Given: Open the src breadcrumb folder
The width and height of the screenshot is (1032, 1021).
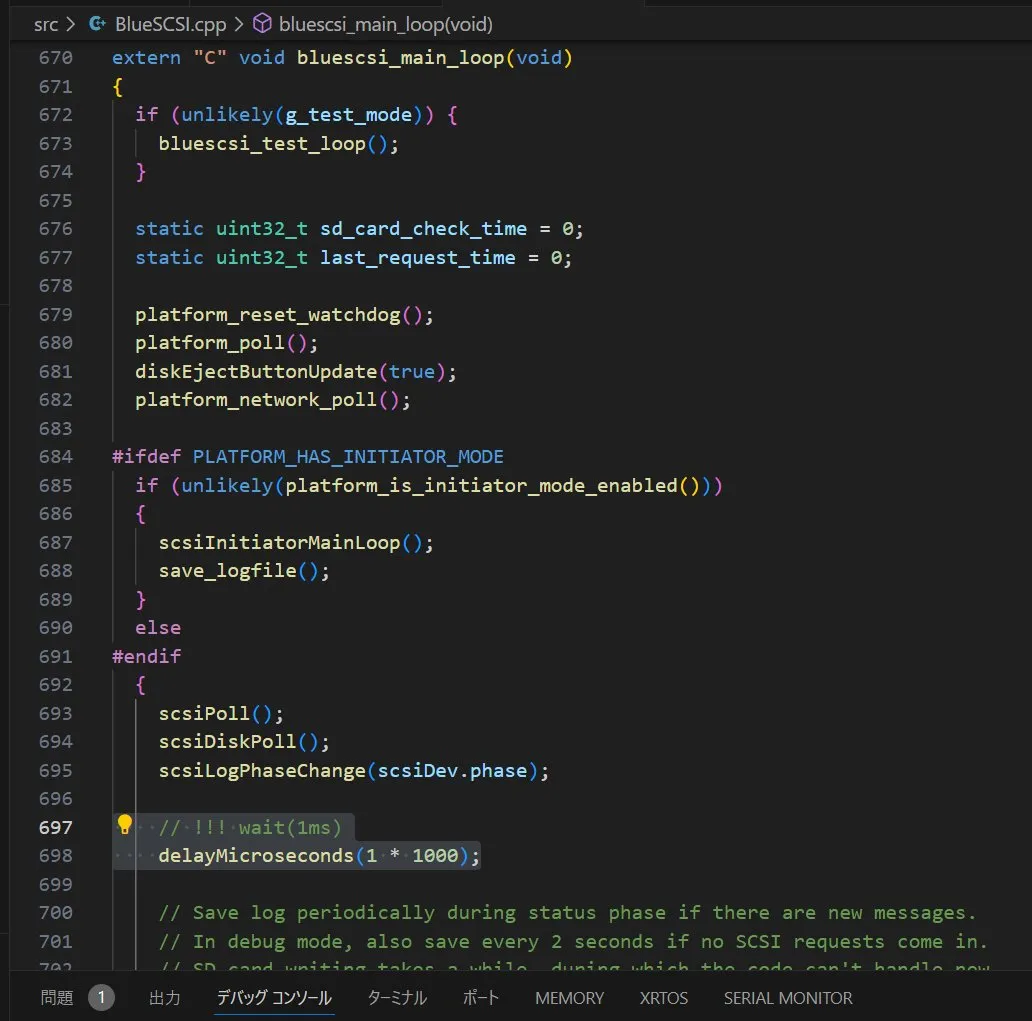Looking at the screenshot, I should (x=46, y=25).
